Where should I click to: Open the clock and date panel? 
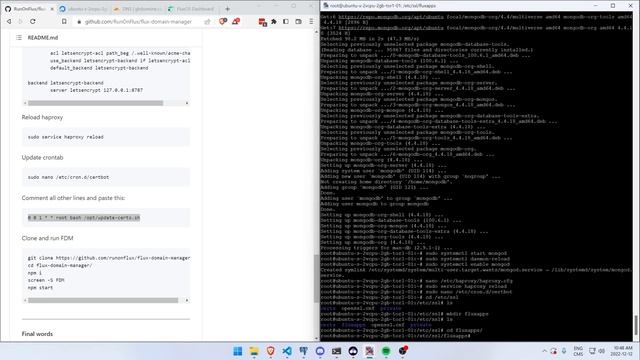622,351
